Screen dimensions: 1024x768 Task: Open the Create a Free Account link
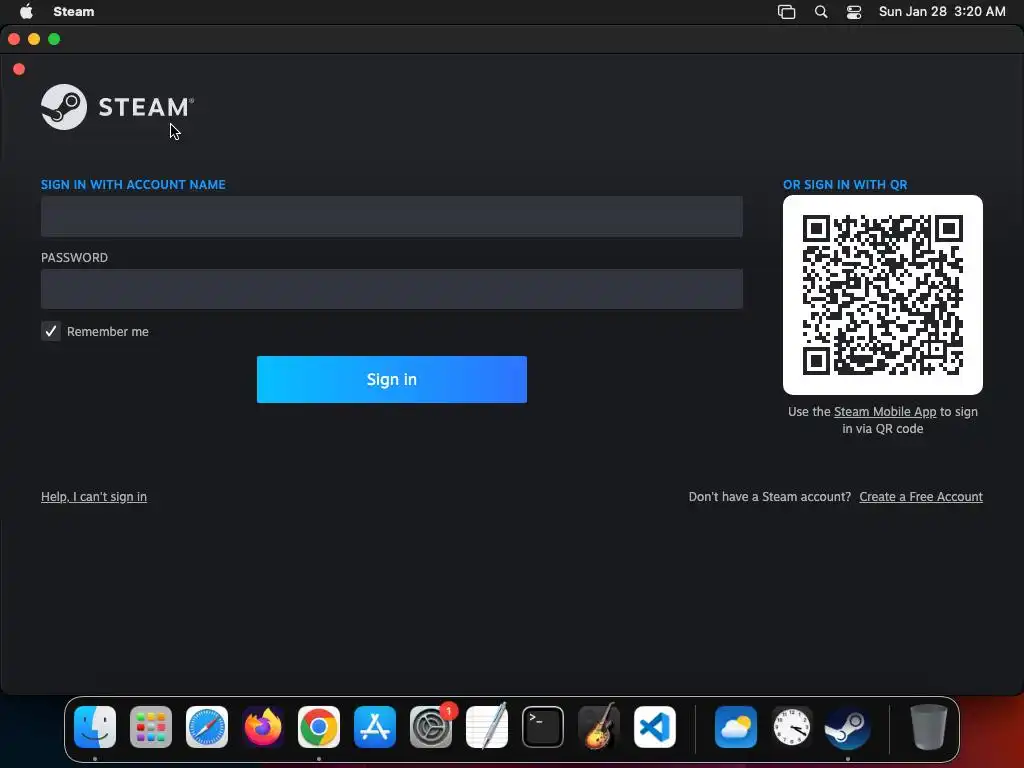point(920,497)
